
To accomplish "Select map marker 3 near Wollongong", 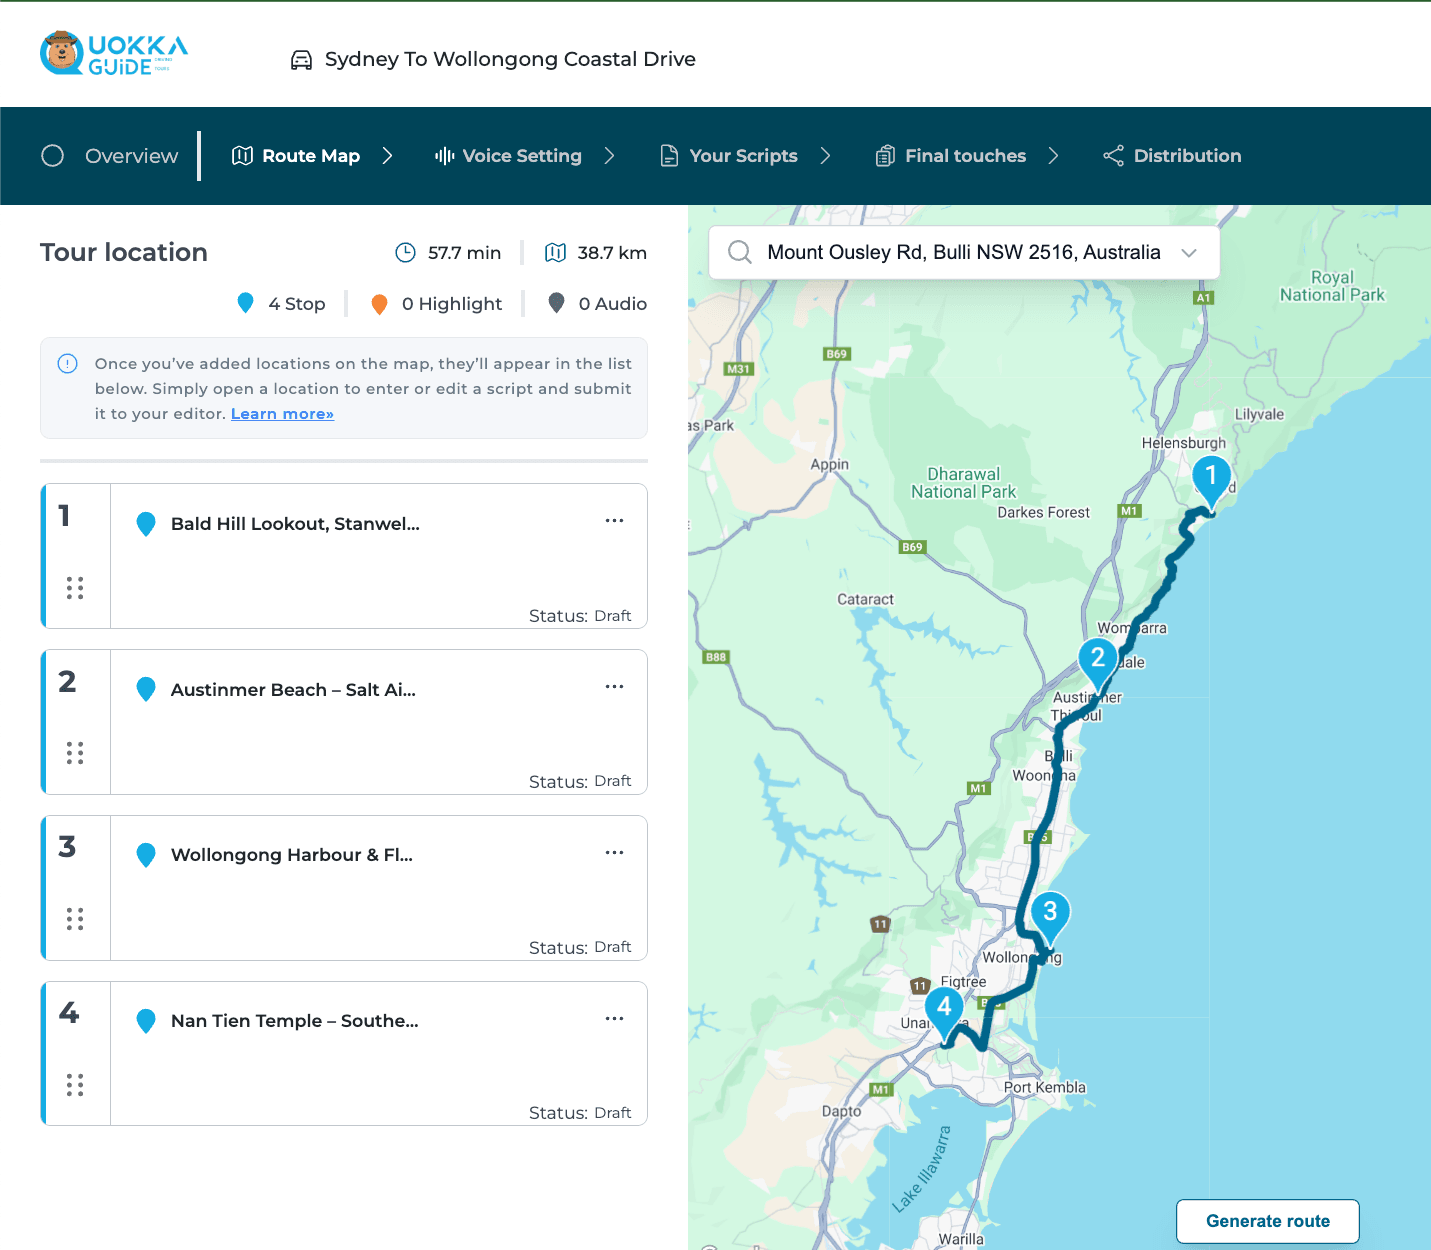I will click(x=1050, y=911).
